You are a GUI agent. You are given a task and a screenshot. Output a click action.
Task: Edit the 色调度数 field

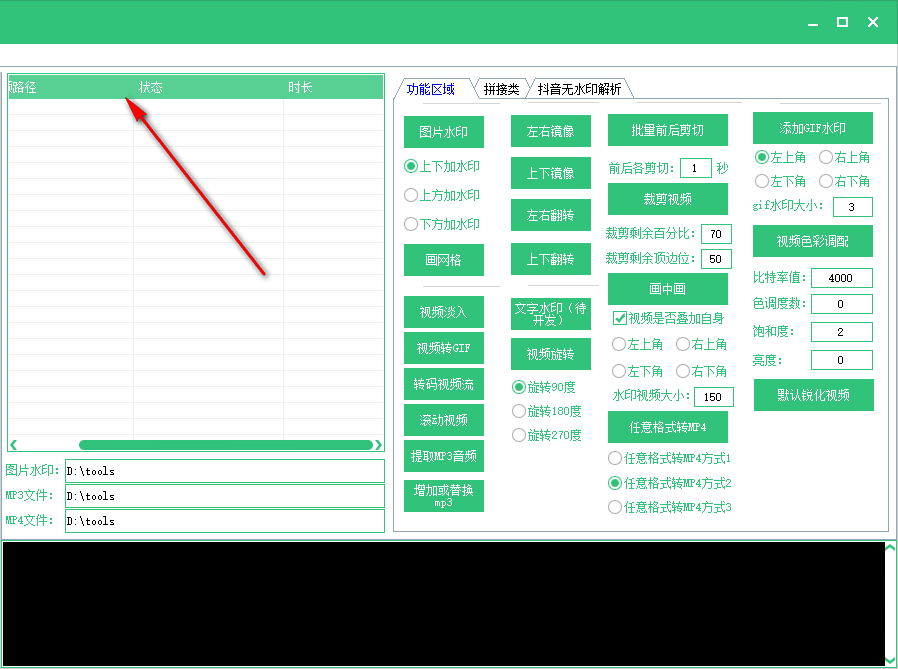coord(842,304)
